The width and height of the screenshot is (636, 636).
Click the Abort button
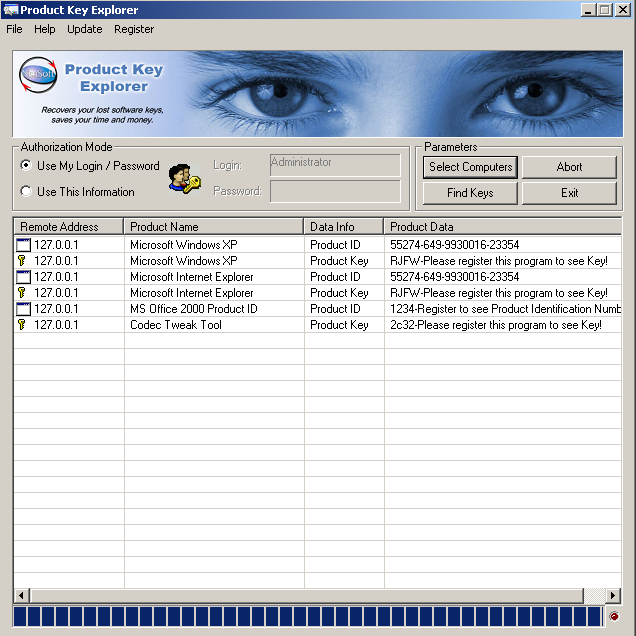(569, 167)
